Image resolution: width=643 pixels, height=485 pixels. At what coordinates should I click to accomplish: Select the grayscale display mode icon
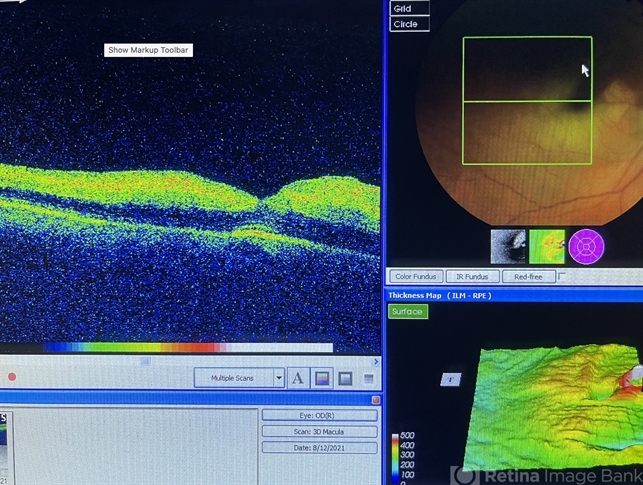pos(344,379)
